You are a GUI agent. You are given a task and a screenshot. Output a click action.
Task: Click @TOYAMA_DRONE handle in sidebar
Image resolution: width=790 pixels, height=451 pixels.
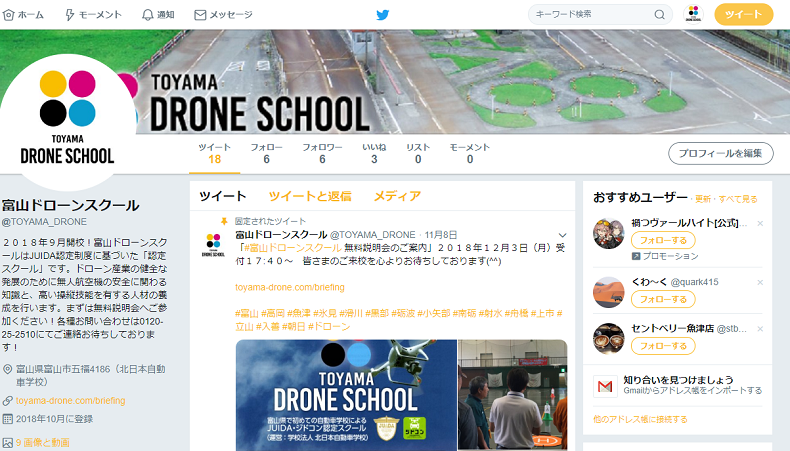(44, 222)
